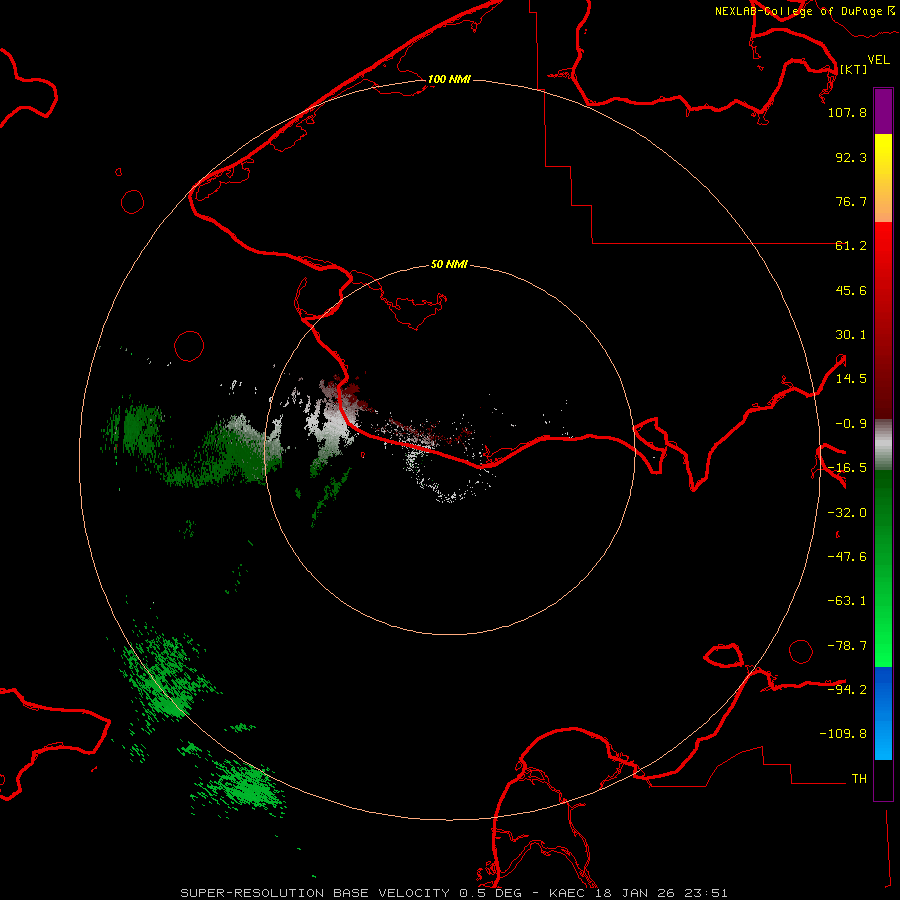Click the -94.2 velocity scale value
Image resolution: width=900 pixels, height=900 pixels.
click(x=847, y=689)
